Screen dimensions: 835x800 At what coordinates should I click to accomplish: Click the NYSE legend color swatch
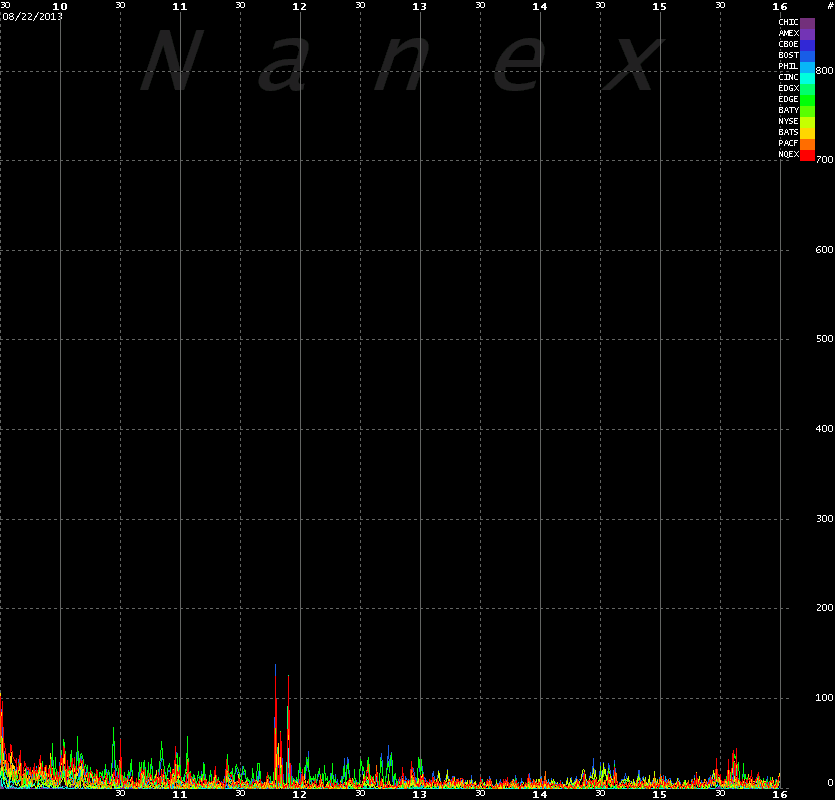(x=807, y=122)
